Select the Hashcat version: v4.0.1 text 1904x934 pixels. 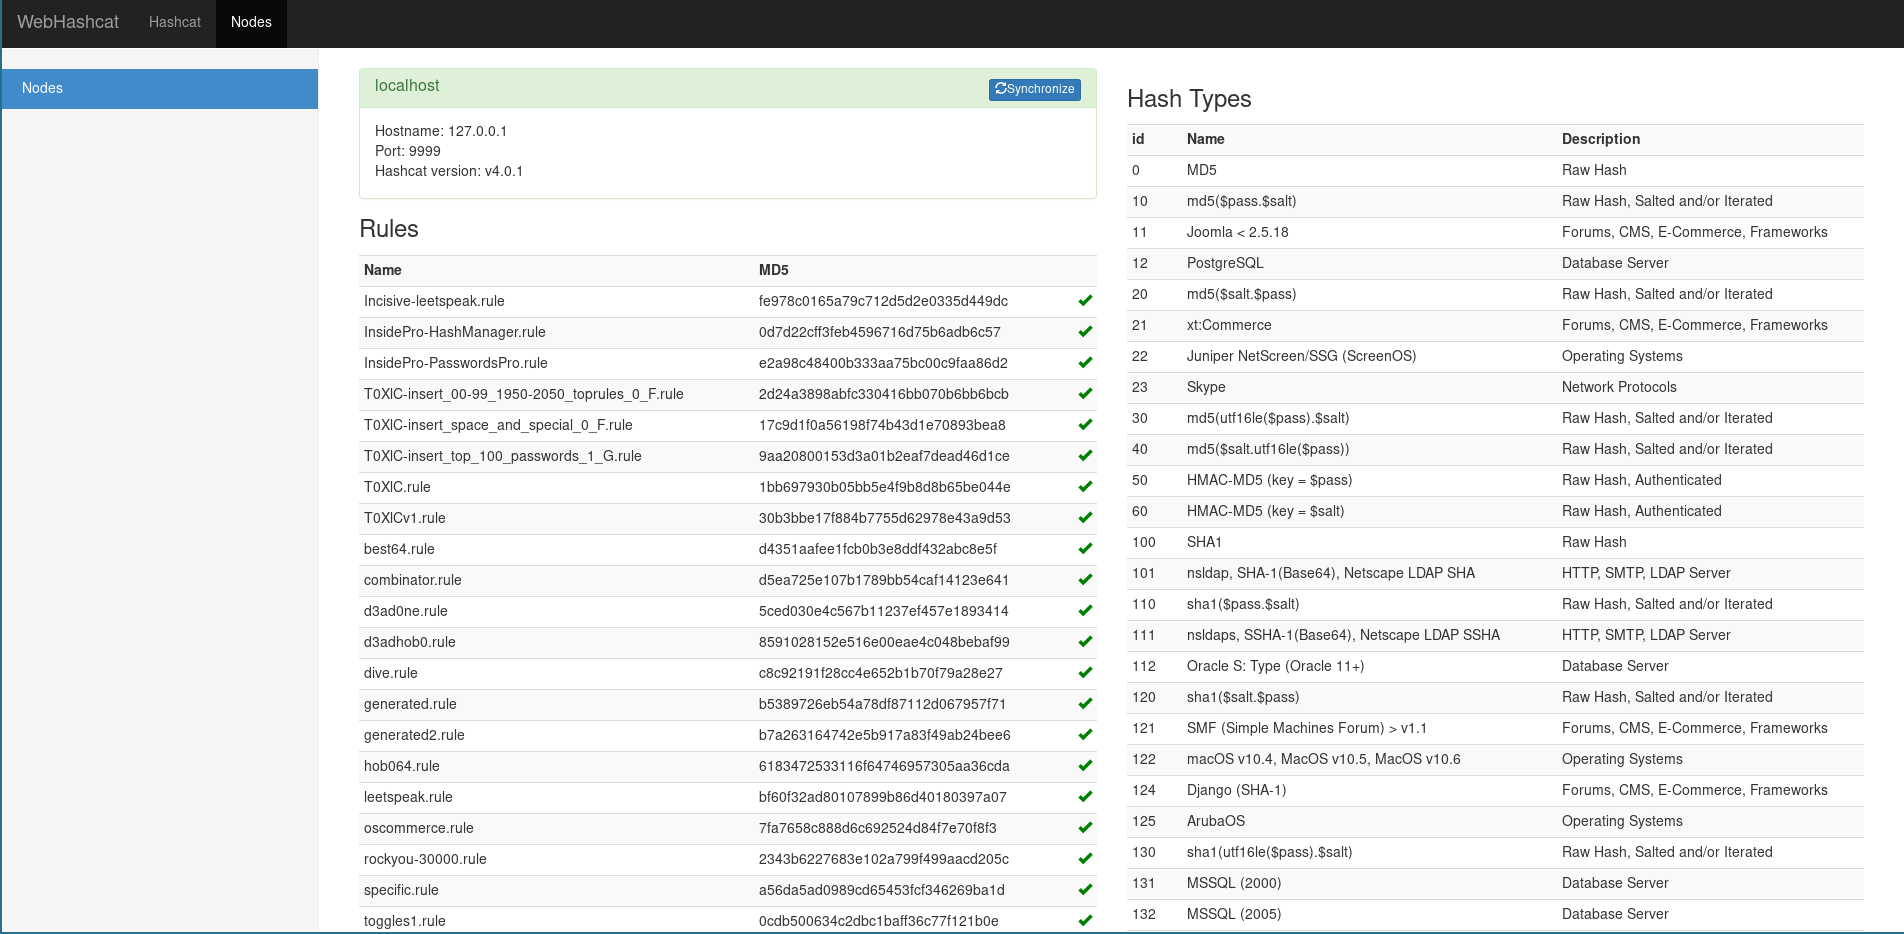point(449,171)
